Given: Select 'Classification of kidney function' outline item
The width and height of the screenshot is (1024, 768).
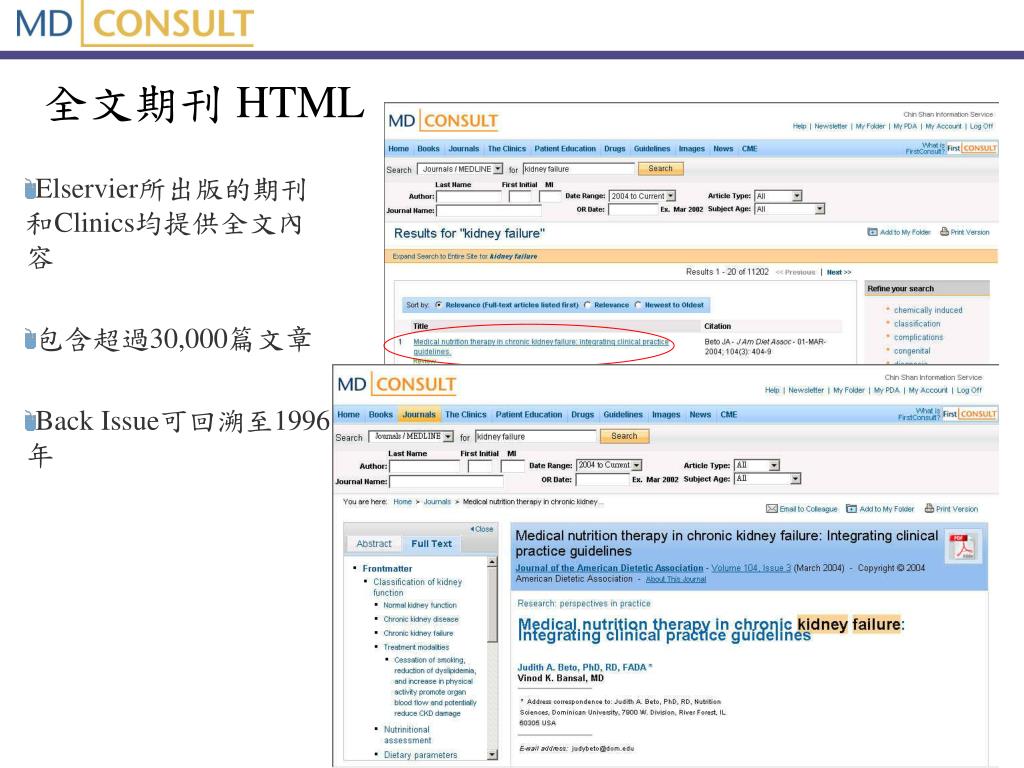Looking at the screenshot, I should [x=417, y=587].
